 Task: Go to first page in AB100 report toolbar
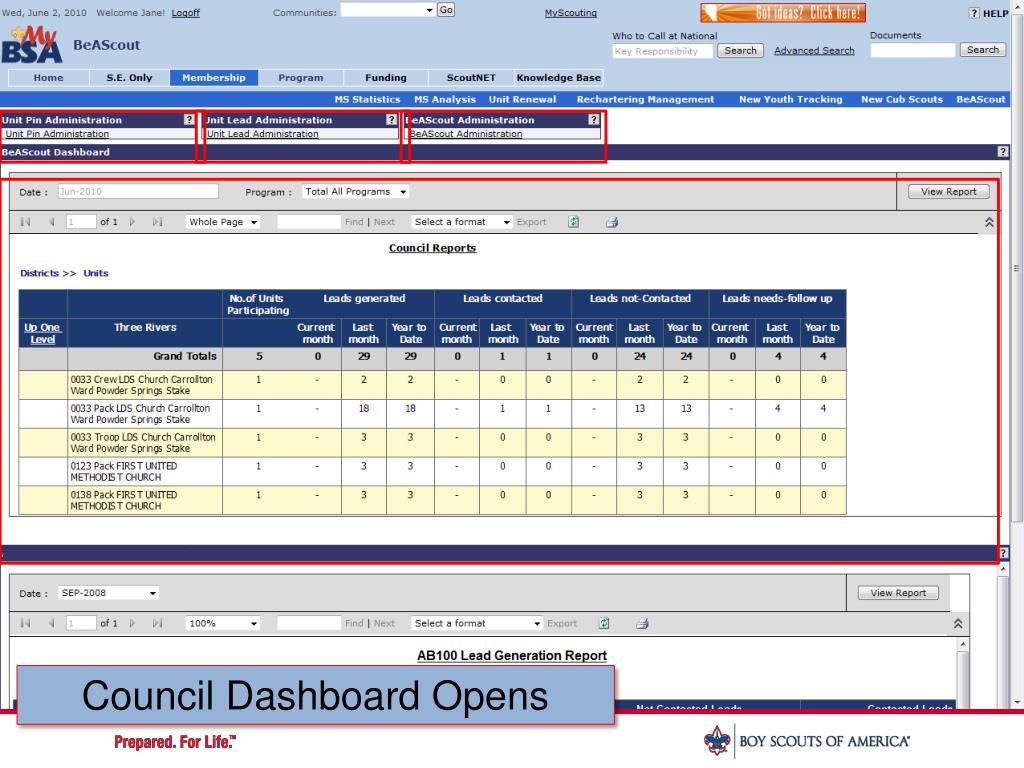tap(25, 624)
